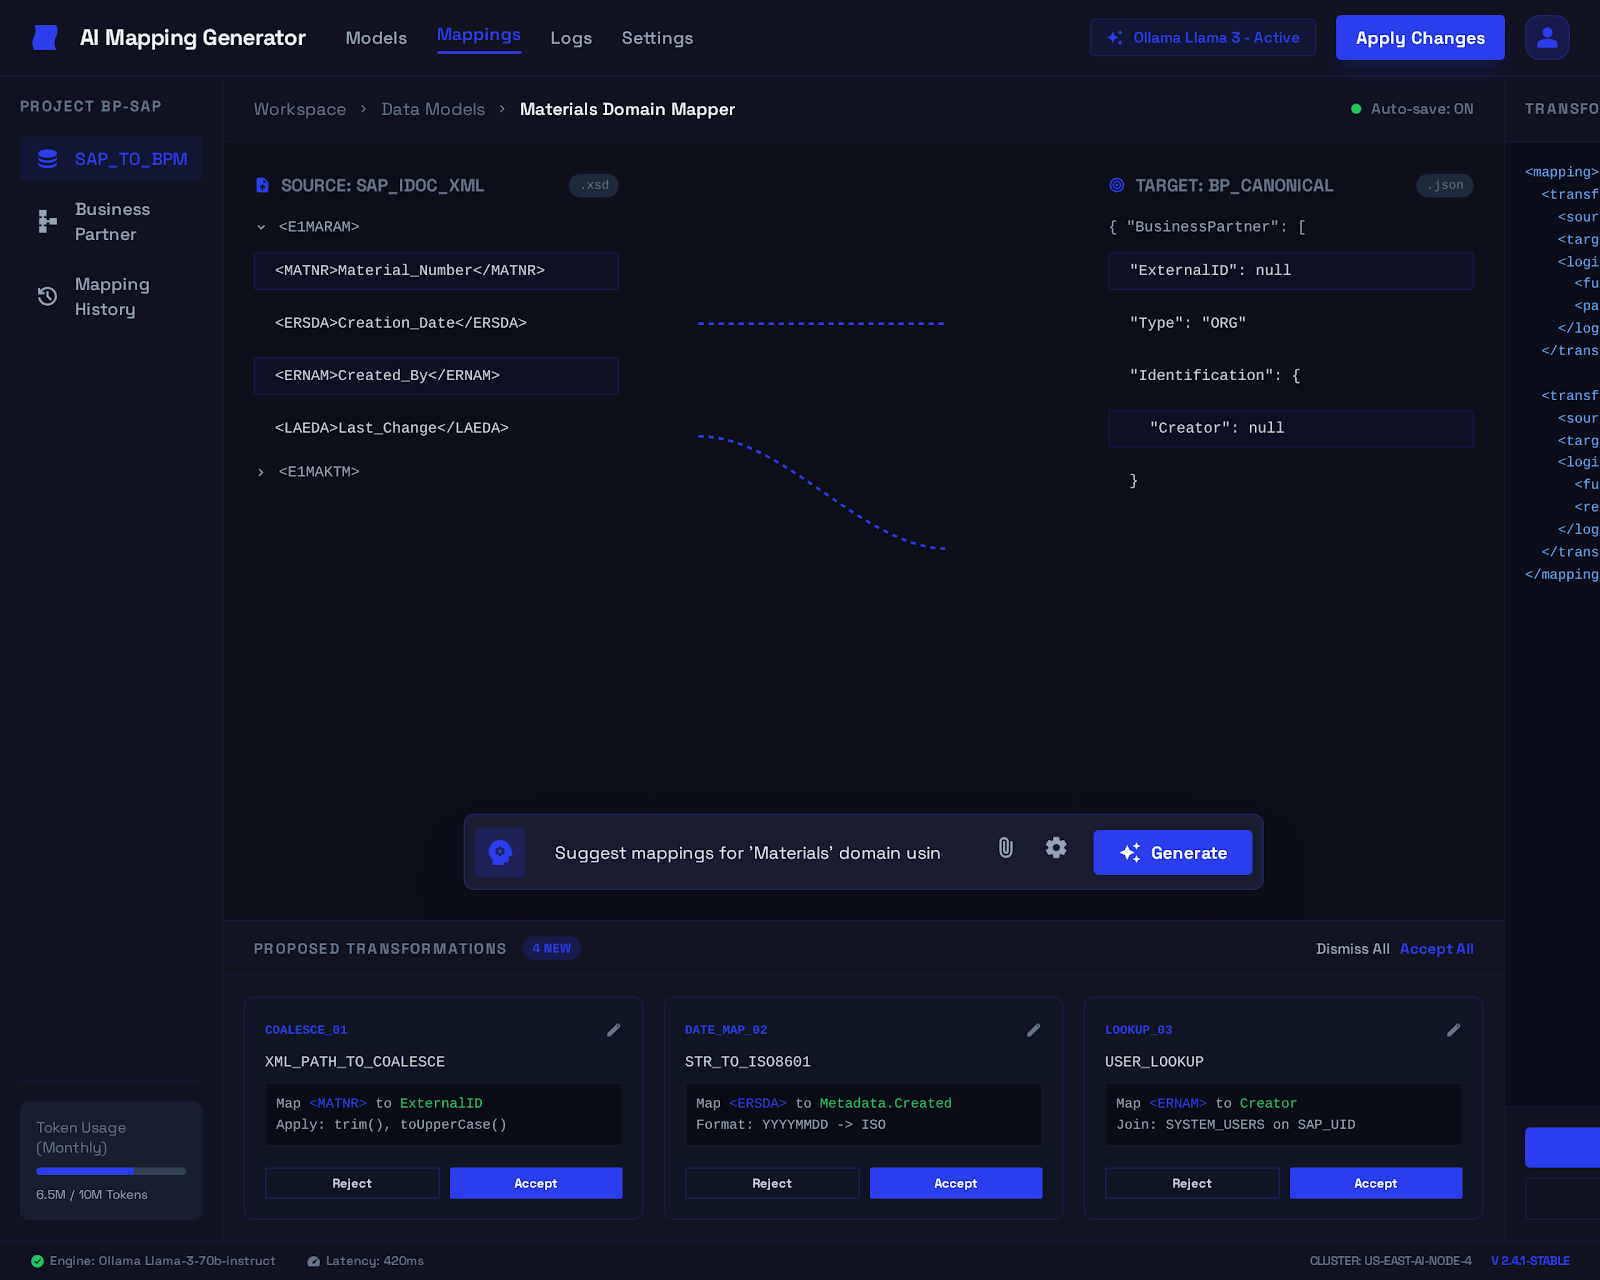Screen dimensions: 1600x1280
Task: Click the target icon beside BP_CANONICAL
Action: pyautogui.click(x=1117, y=185)
